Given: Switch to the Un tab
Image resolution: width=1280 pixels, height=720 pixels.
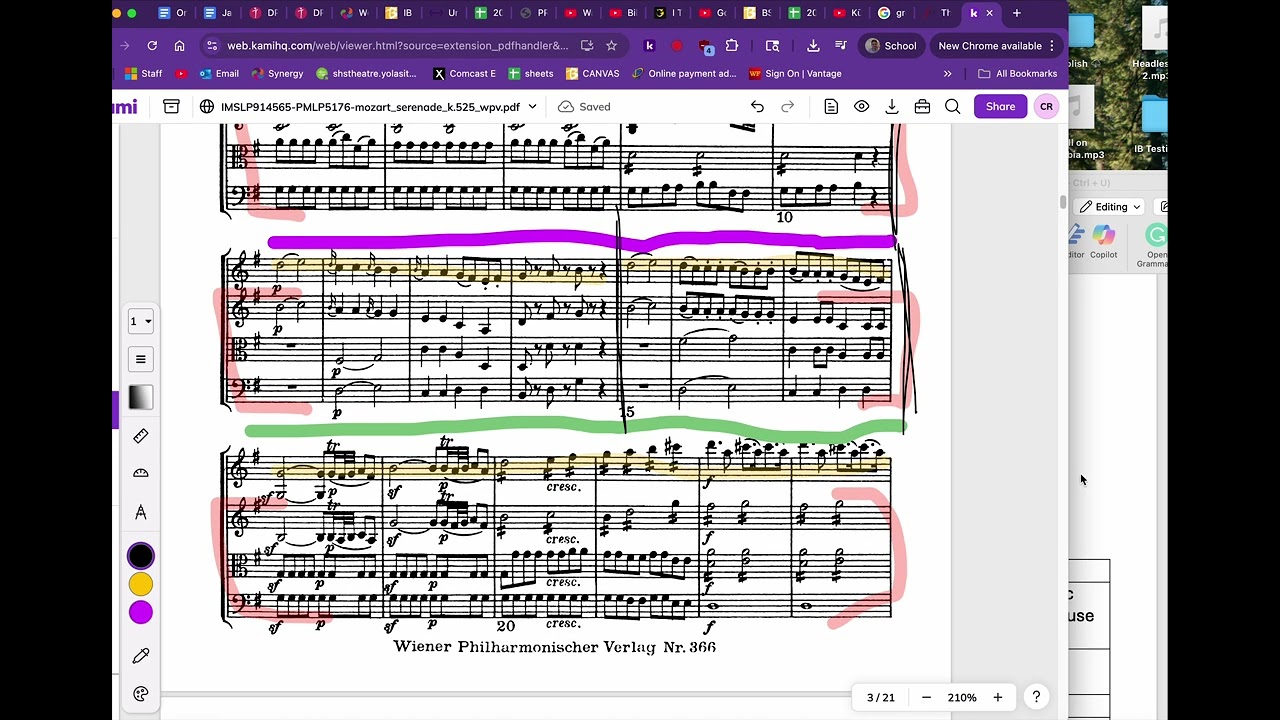Looking at the screenshot, I should coord(443,13).
